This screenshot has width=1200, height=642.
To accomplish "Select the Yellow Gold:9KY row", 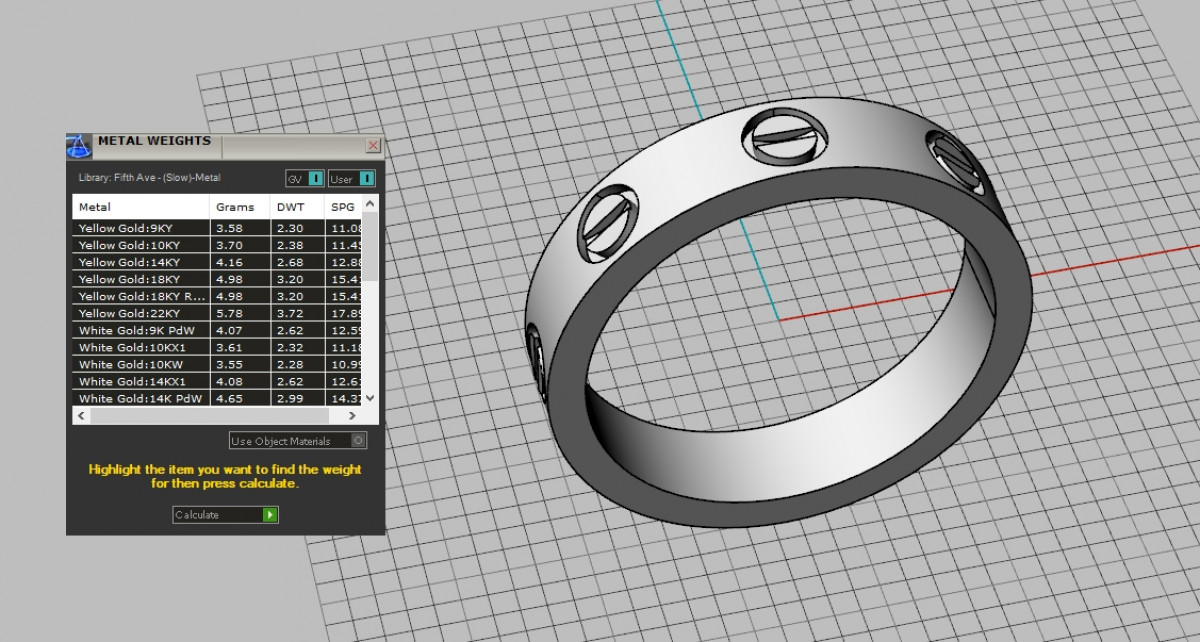I will tap(140, 228).
